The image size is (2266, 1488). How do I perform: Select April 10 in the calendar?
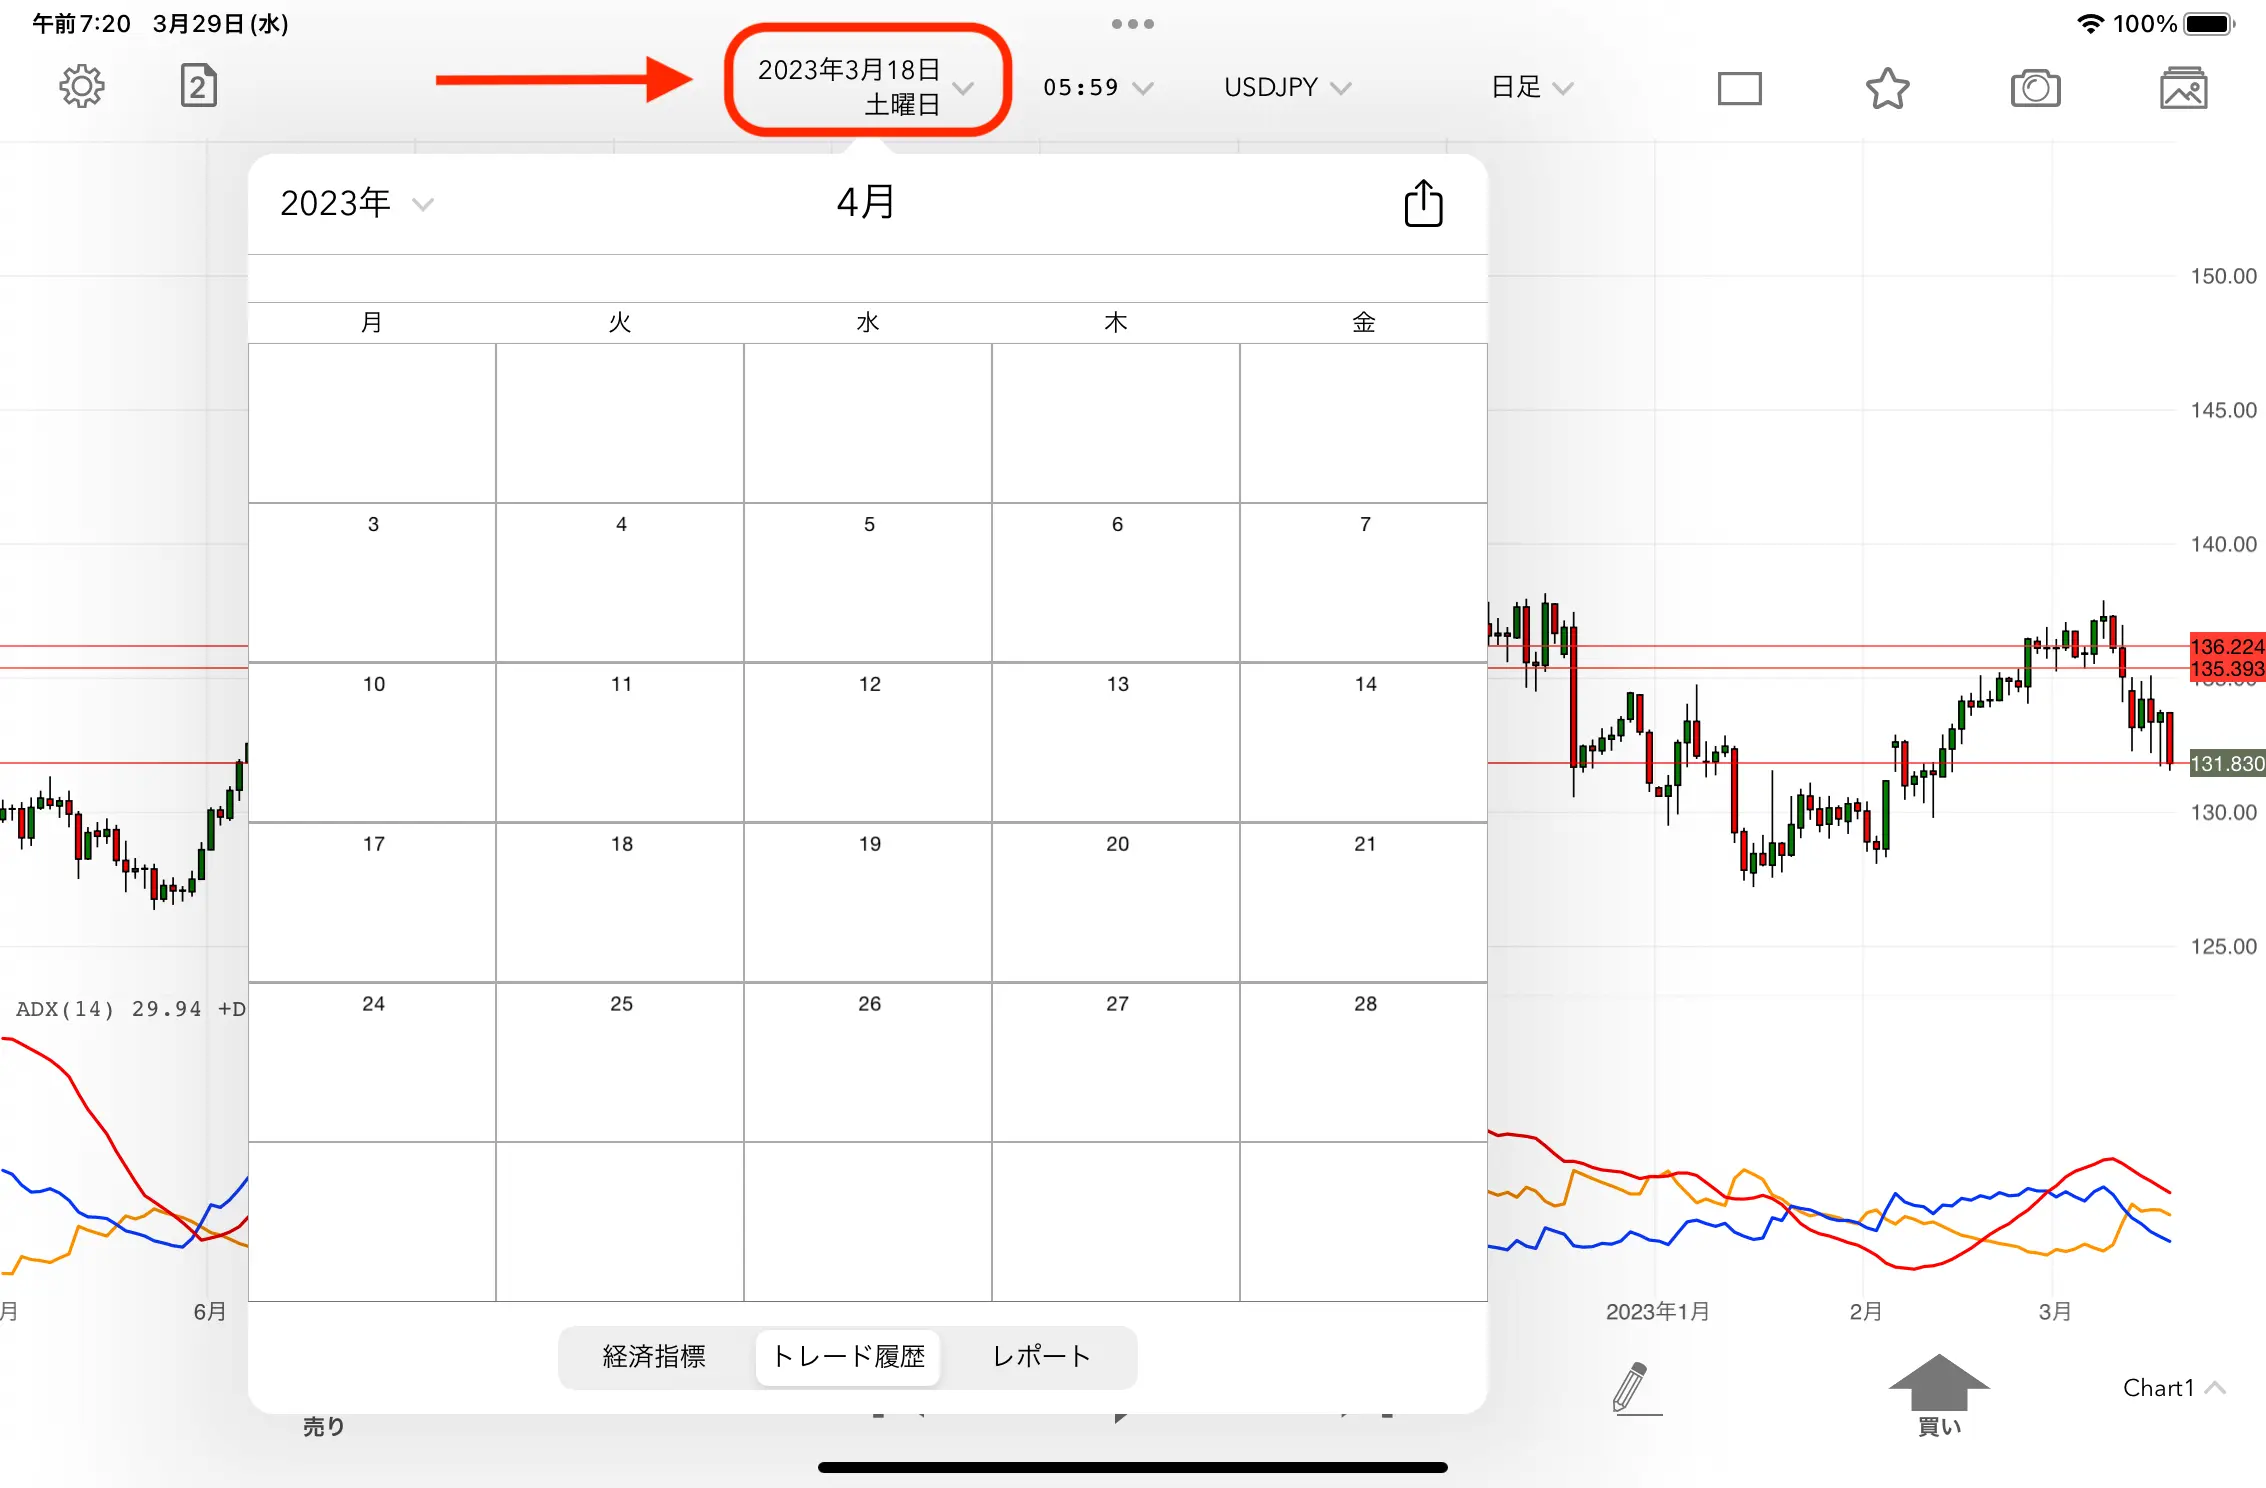click(x=372, y=743)
